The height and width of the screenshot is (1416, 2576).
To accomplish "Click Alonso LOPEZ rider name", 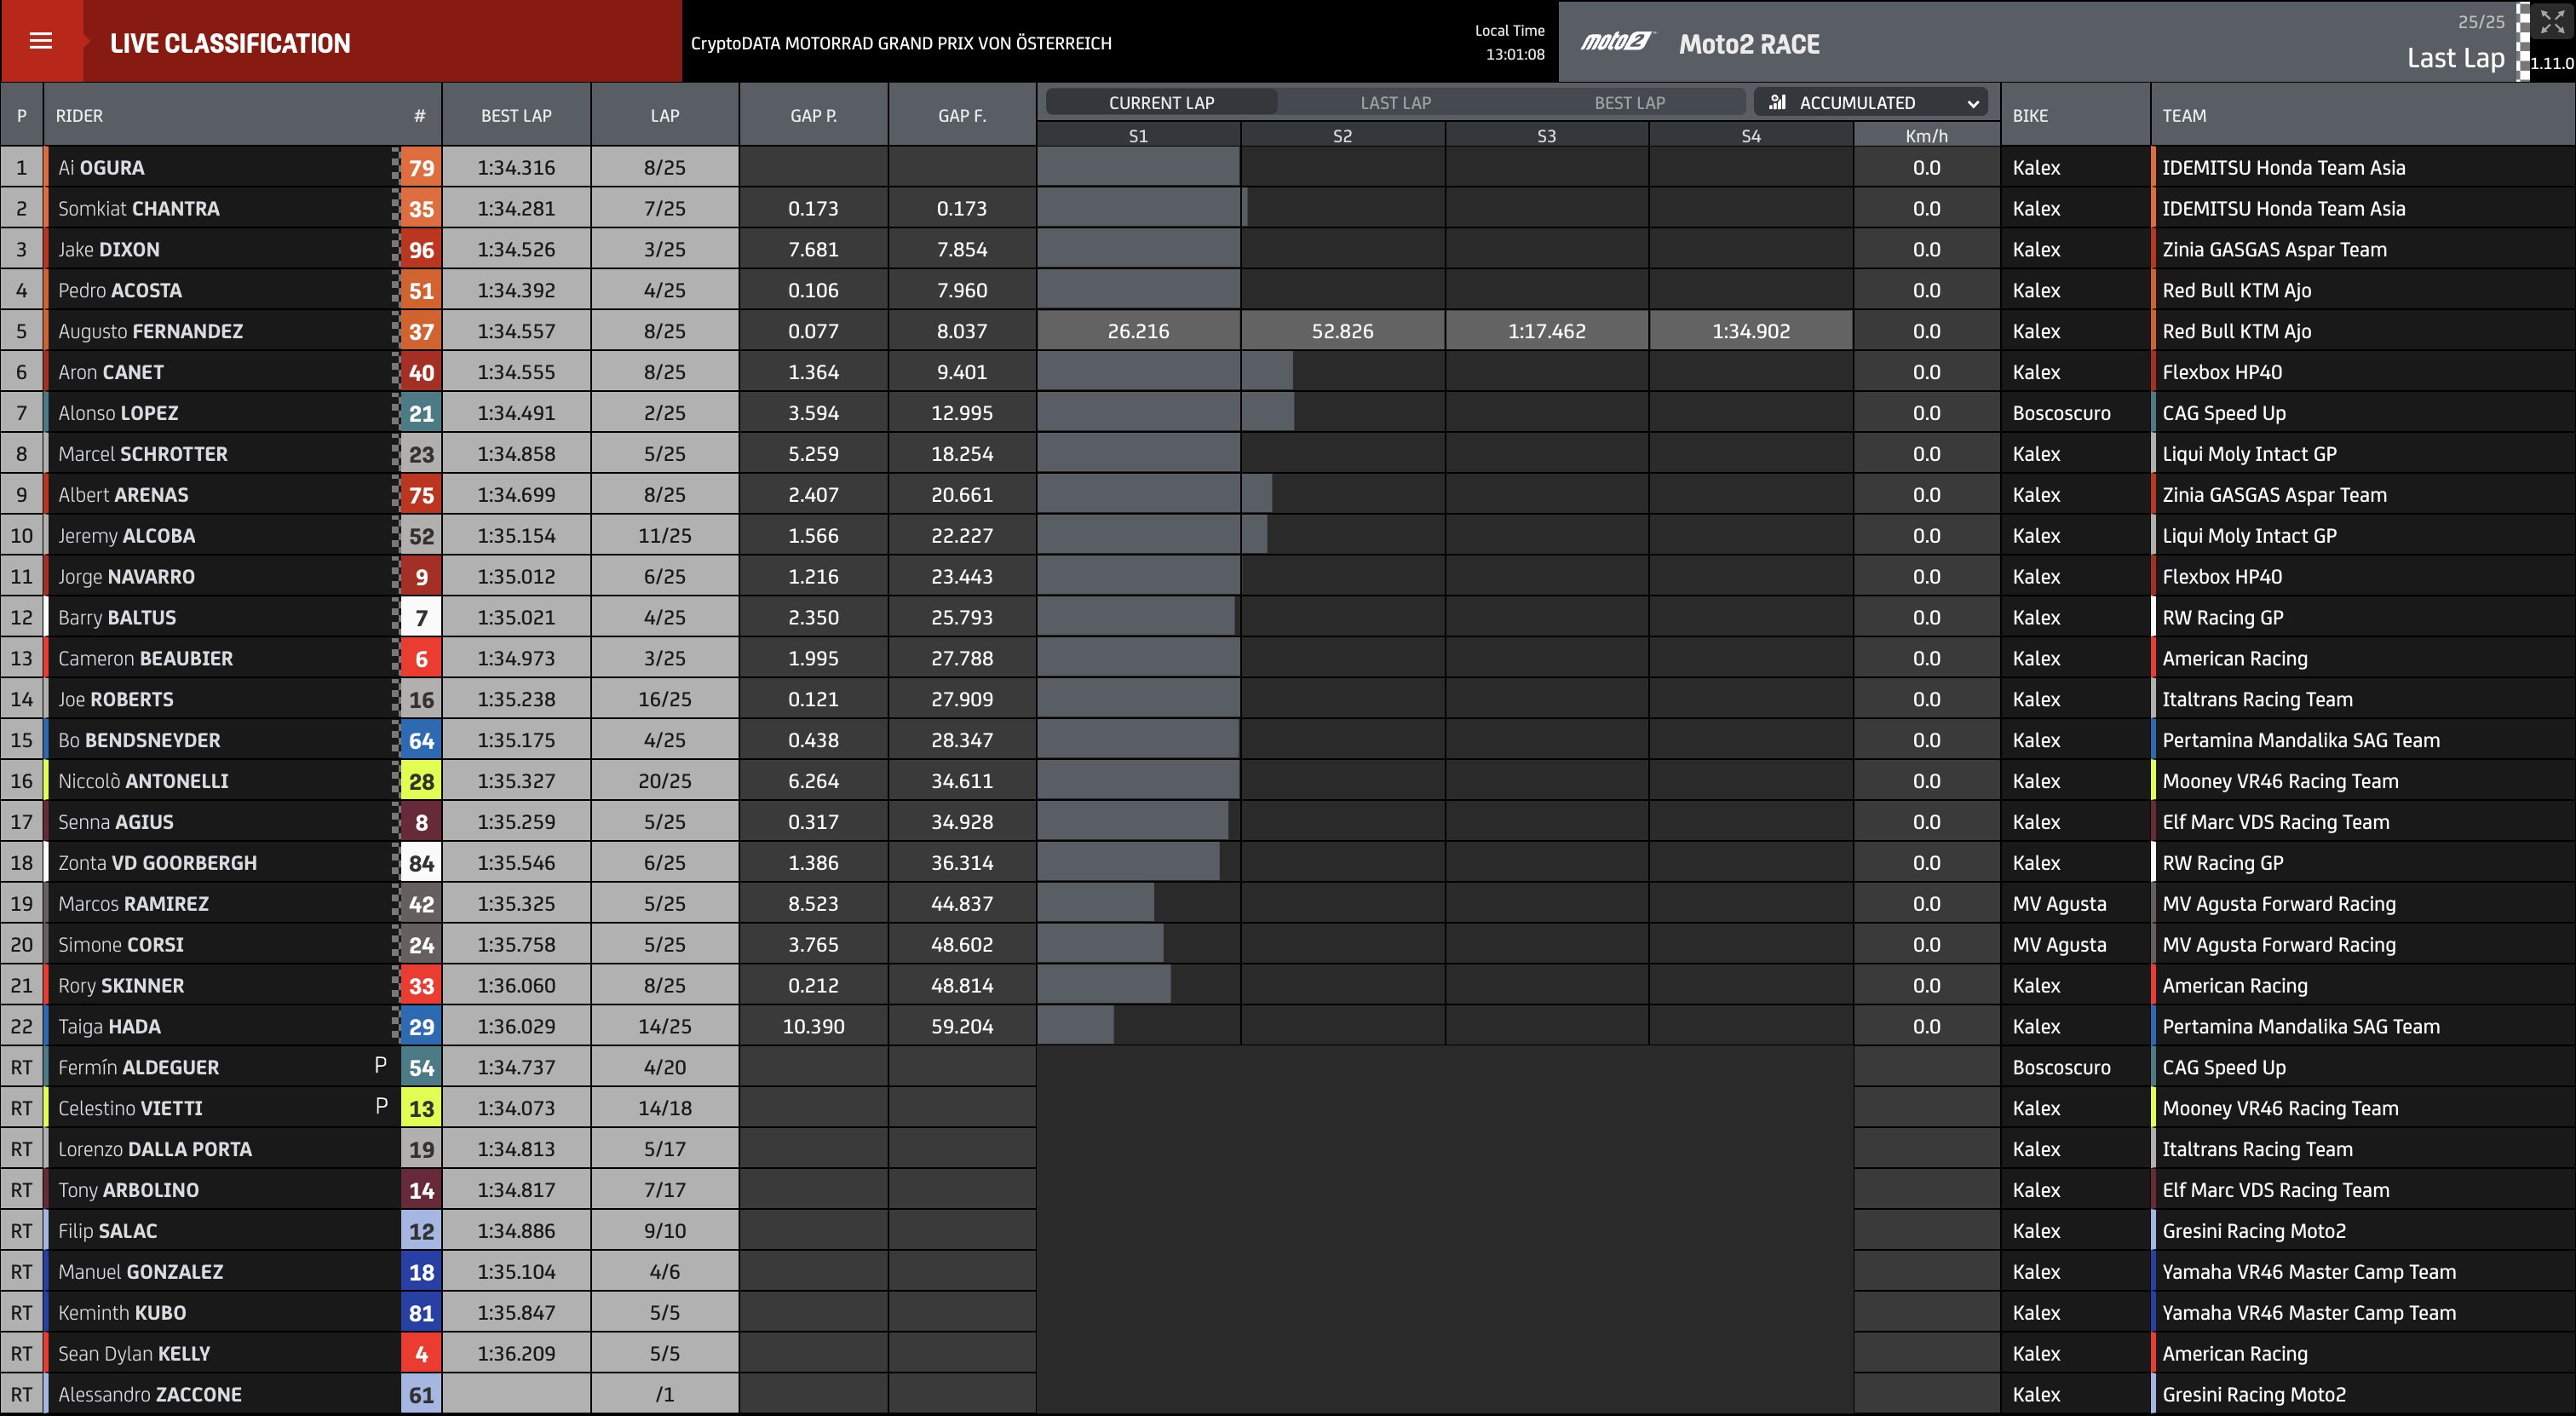I will pyautogui.click(x=118, y=413).
